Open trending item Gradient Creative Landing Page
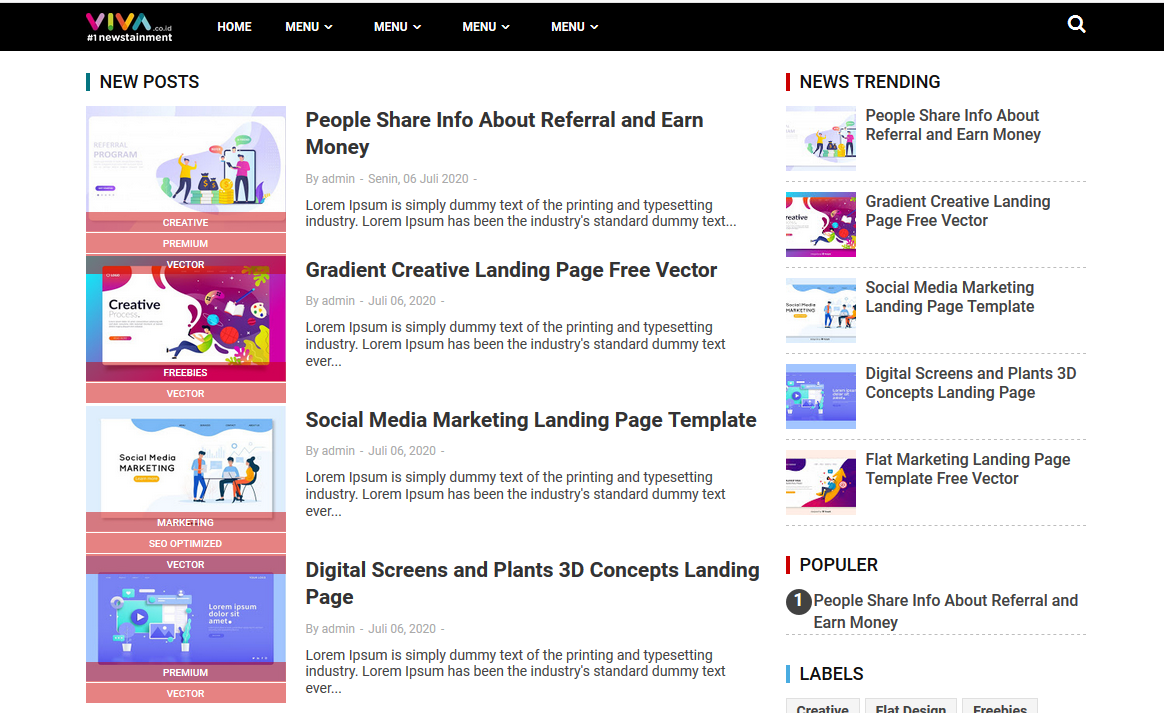 [958, 211]
